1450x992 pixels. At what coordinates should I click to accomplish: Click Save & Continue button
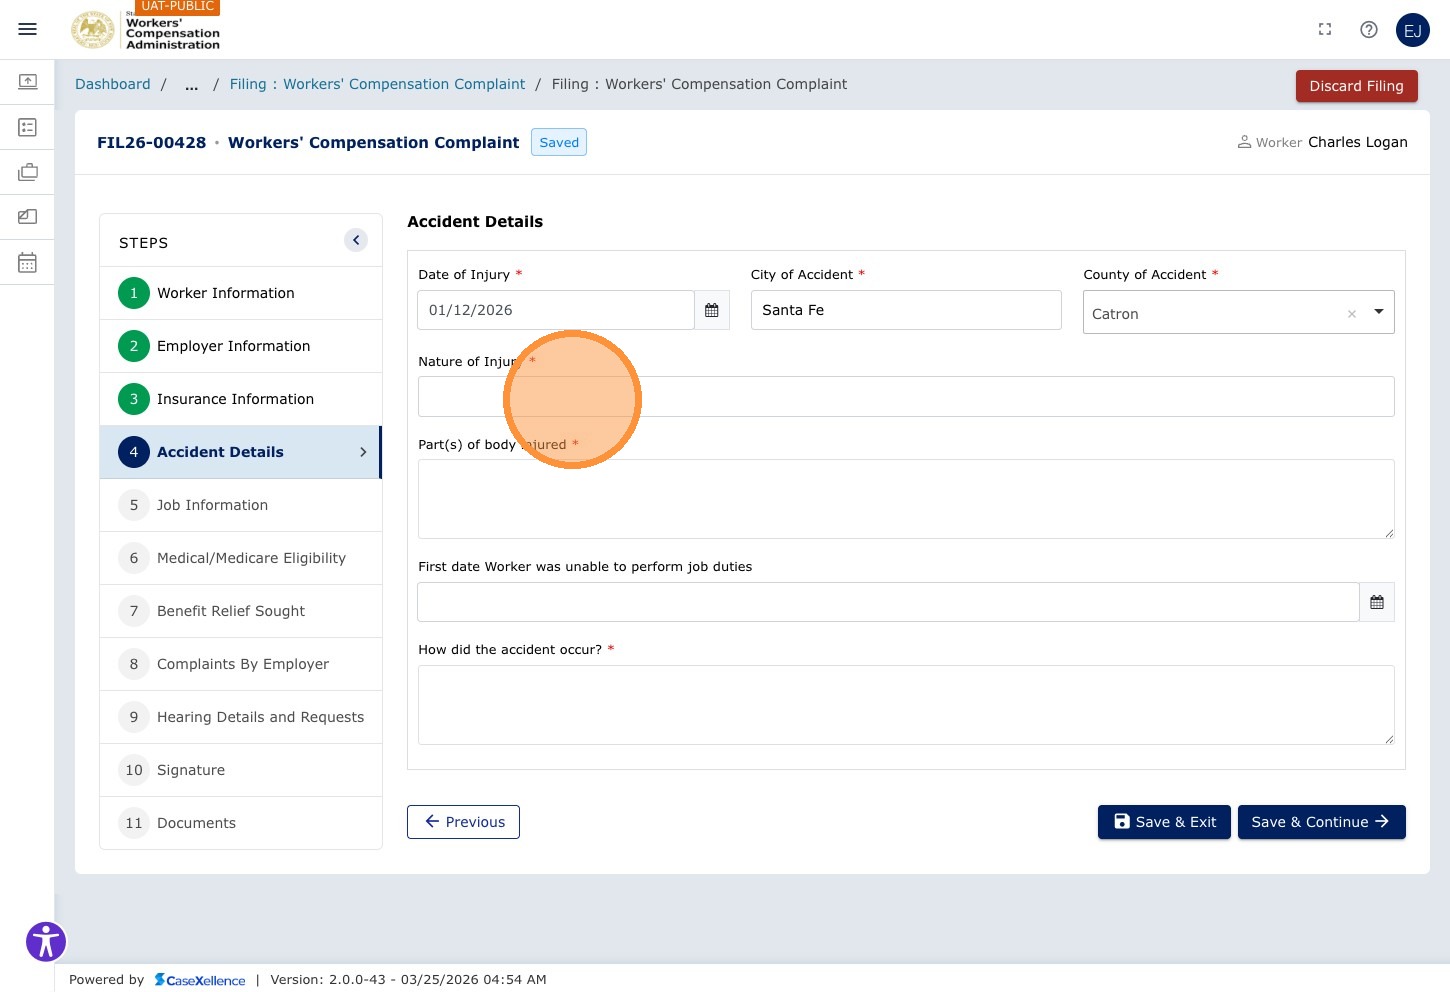[x=1322, y=822]
